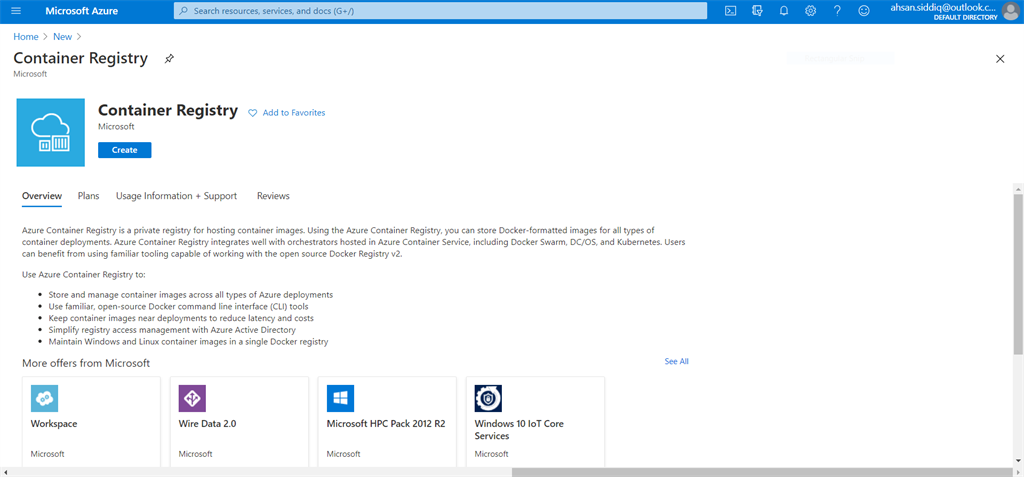
Task: Click the Create button
Action: coord(125,150)
